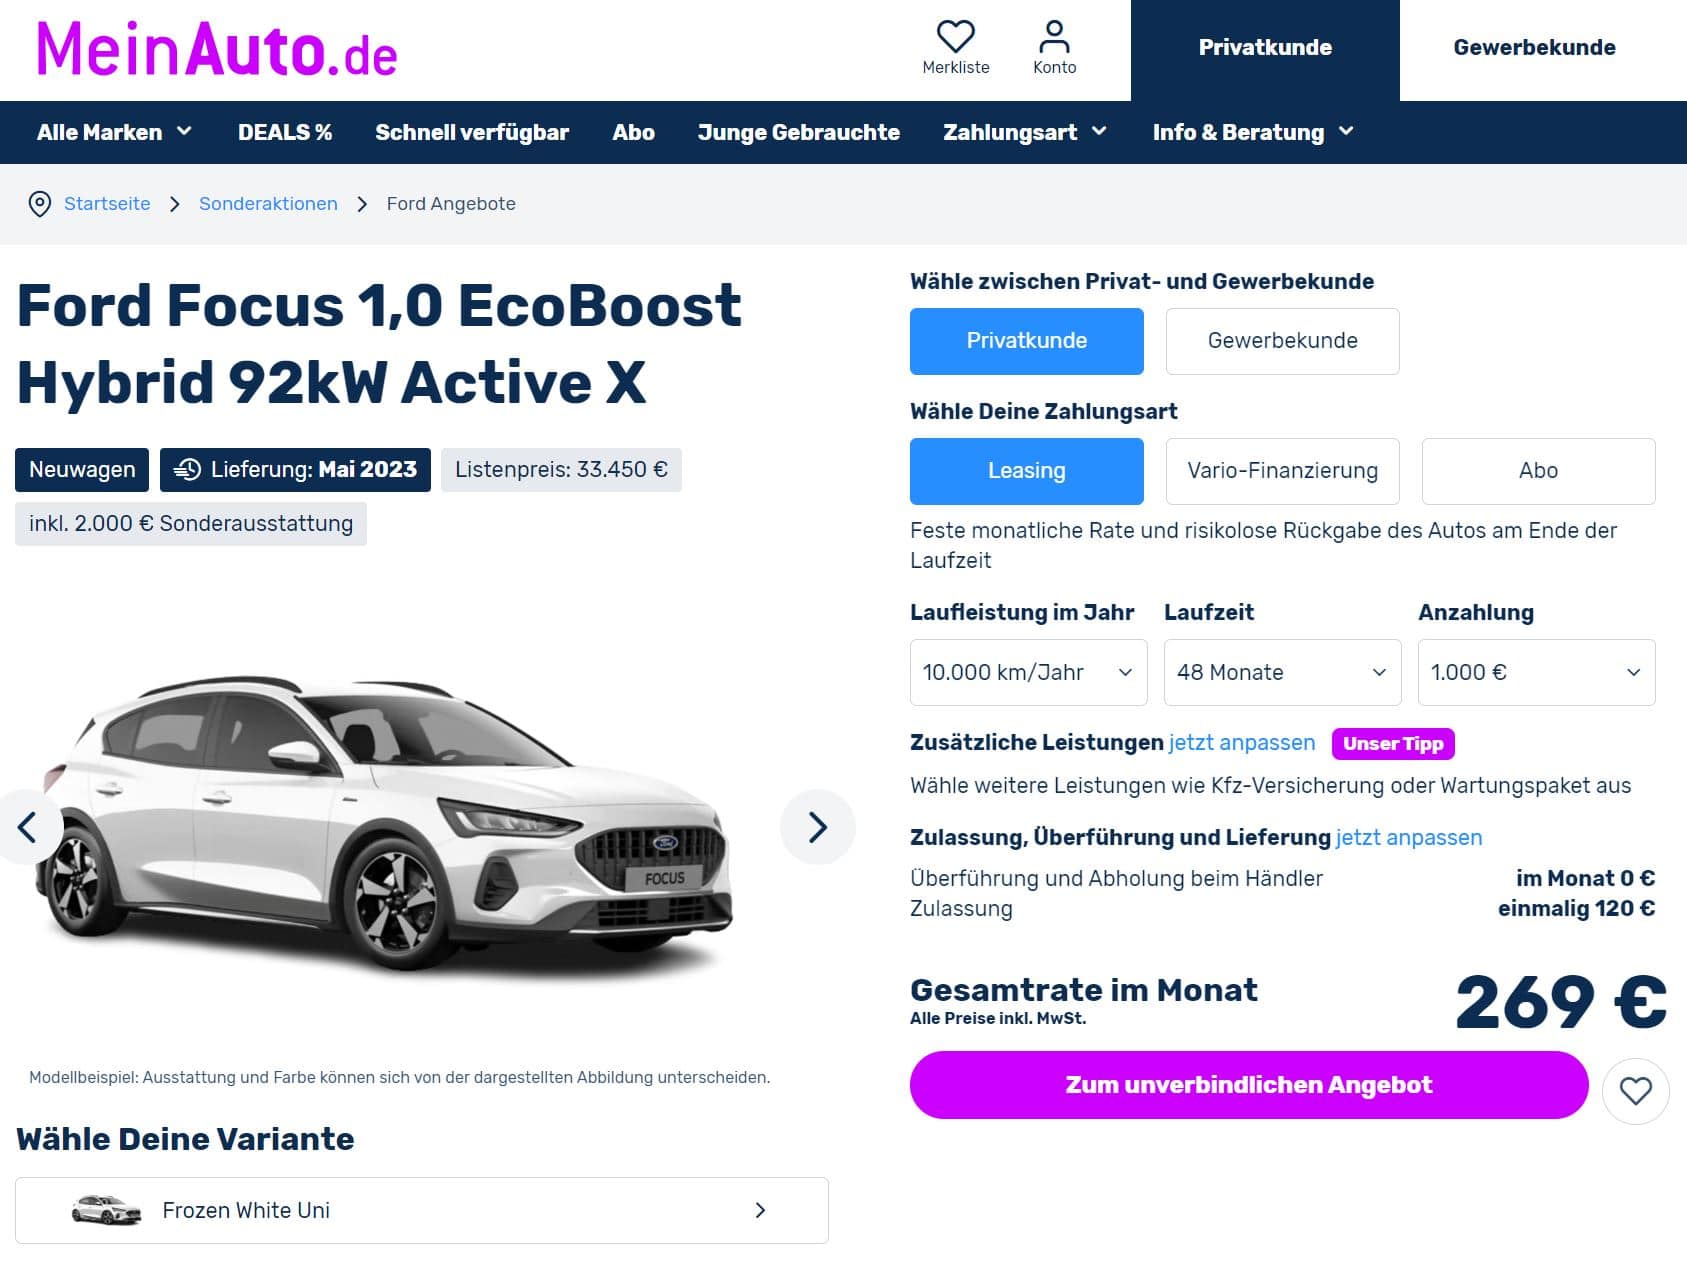Click the einmalig 120 € value

click(x=1576, y=909)
